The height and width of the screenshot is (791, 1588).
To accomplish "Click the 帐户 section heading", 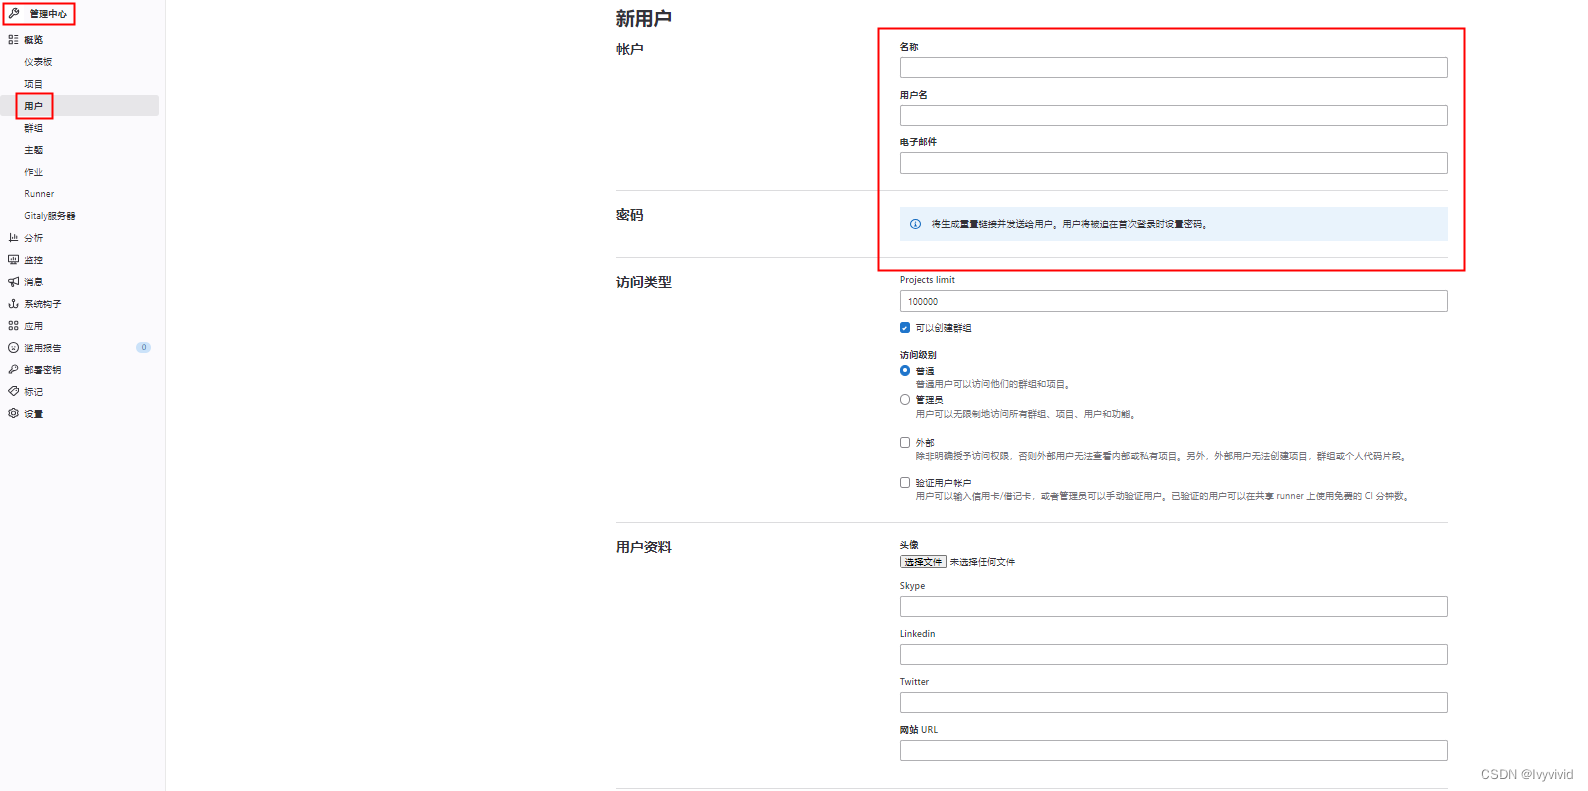I will [x=629, y=49].
